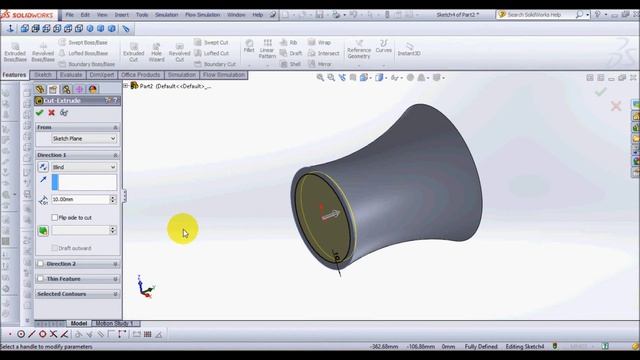Image resolution: width=640 pixels, height=360 pixels.
Task: Accept Cut-Extrude with green checkmark
Action: tap(40, 113)
